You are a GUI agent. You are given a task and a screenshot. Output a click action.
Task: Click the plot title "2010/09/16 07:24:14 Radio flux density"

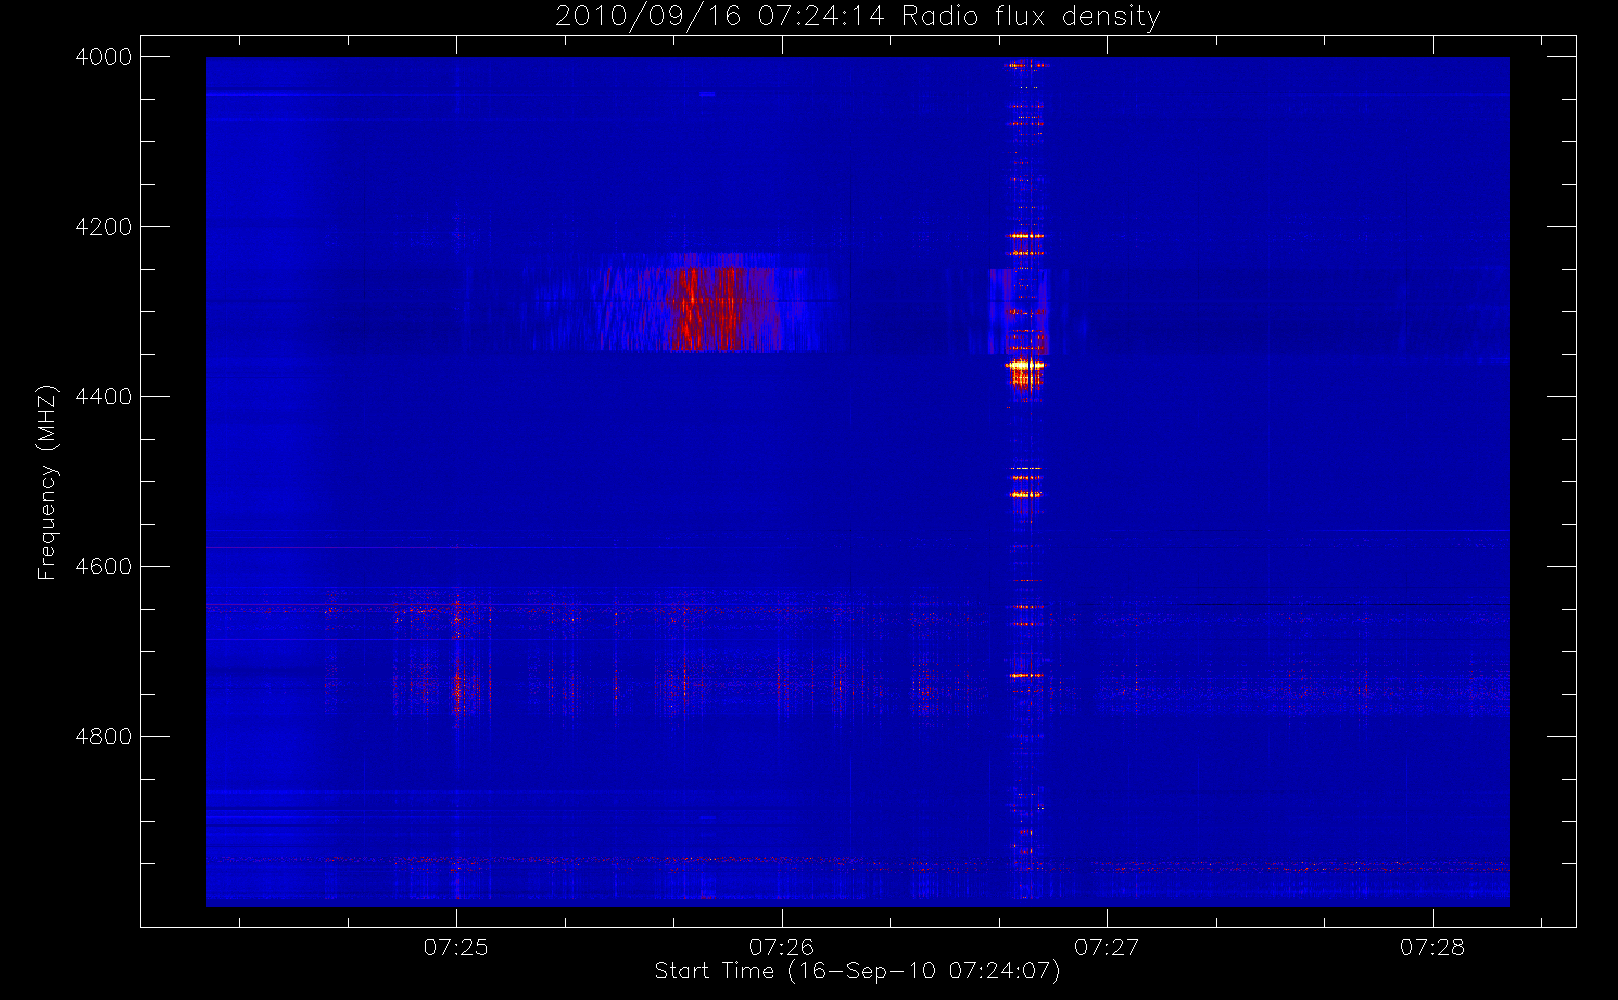[x=858, y=16]
